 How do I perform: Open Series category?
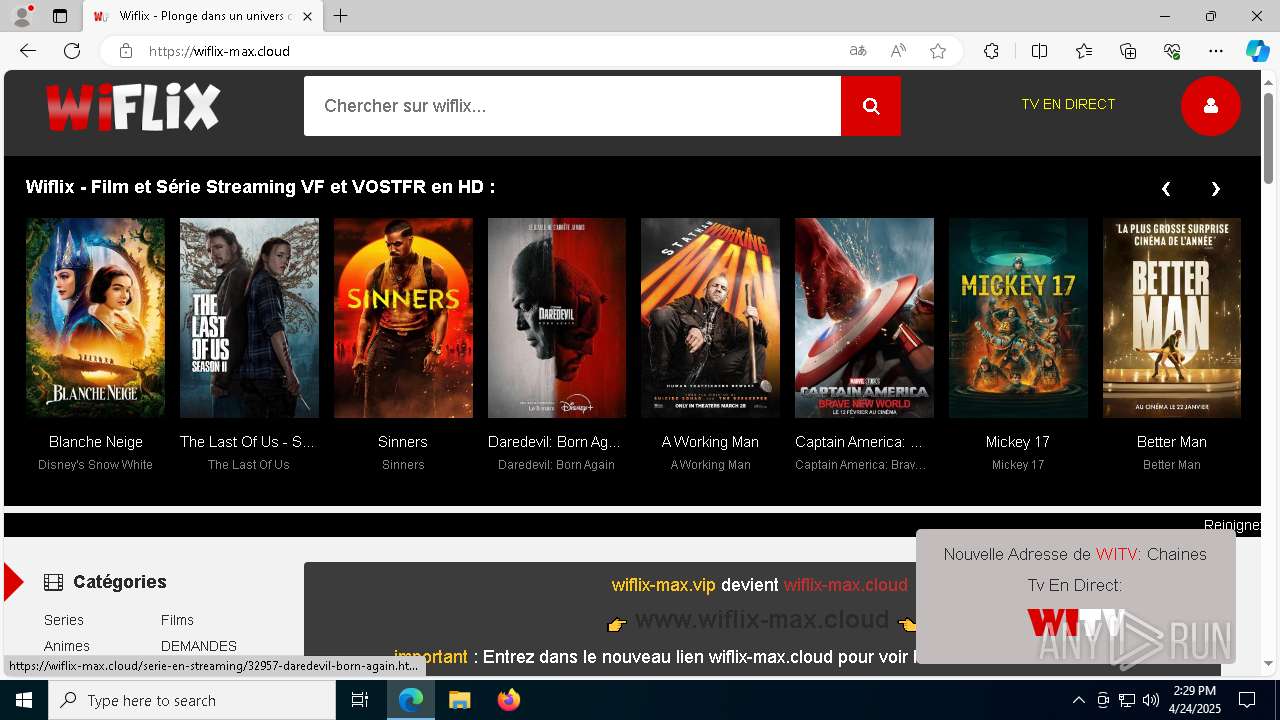(x=64, y=620)
